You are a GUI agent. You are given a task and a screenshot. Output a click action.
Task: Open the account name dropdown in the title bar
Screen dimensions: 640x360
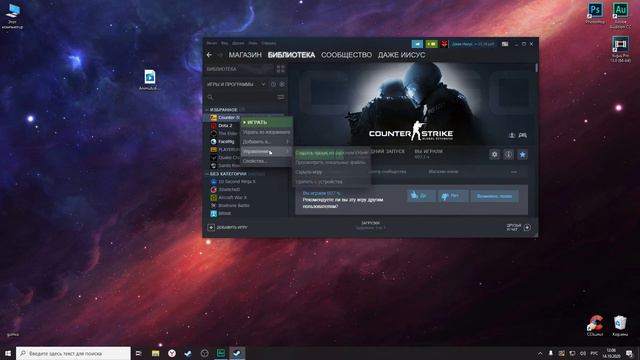click(473, 44)
